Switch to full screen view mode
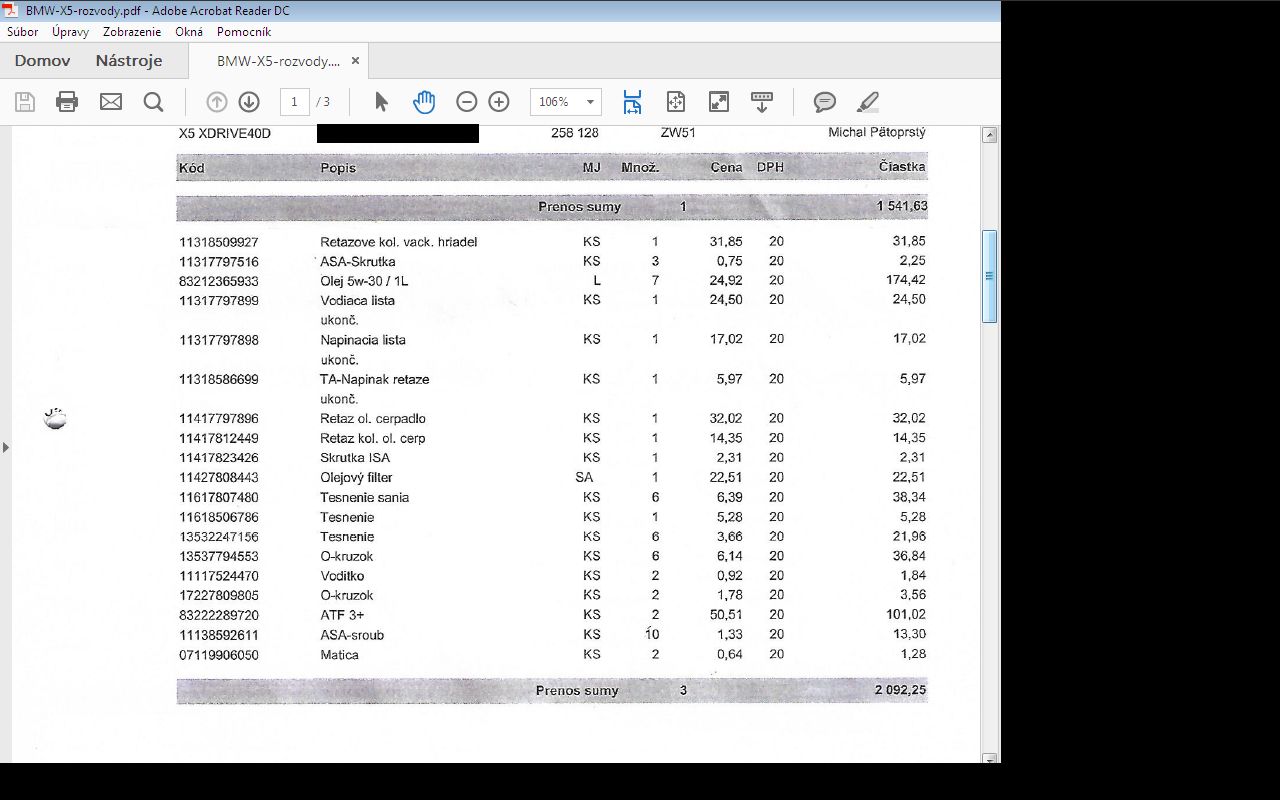This screenshot has height=800, width=1280. pyautogui.click(x=719, y=102)
